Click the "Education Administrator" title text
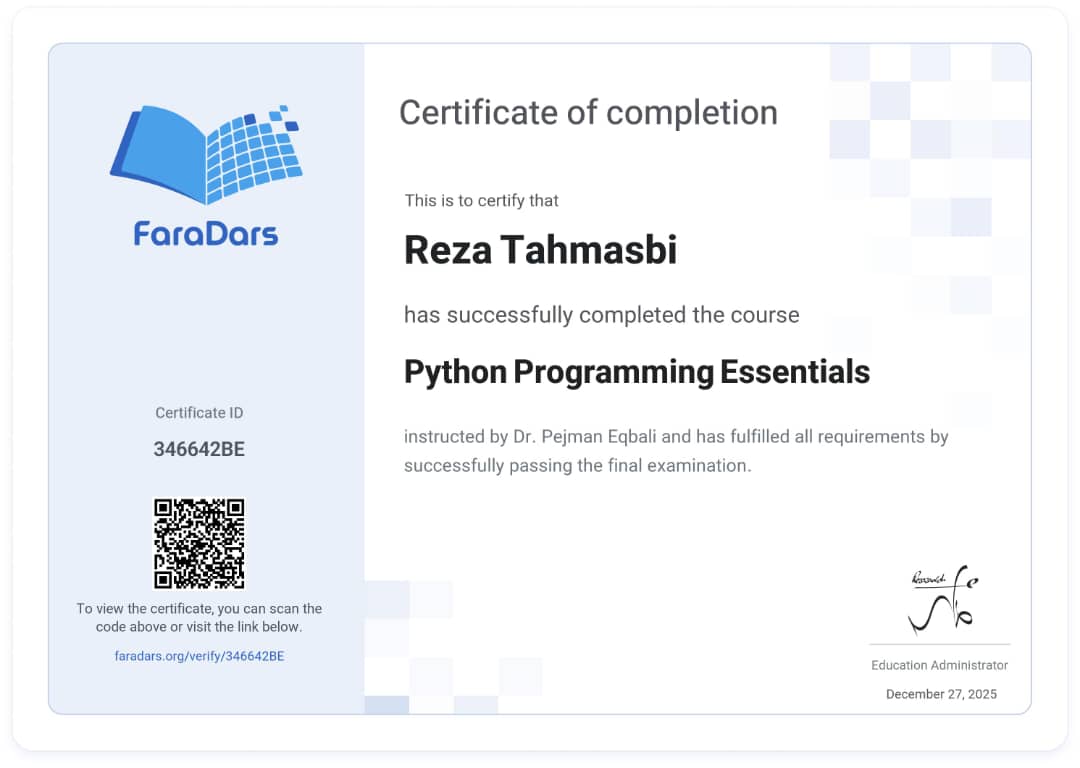The image size is (1080, 768). tap(939, 665)
